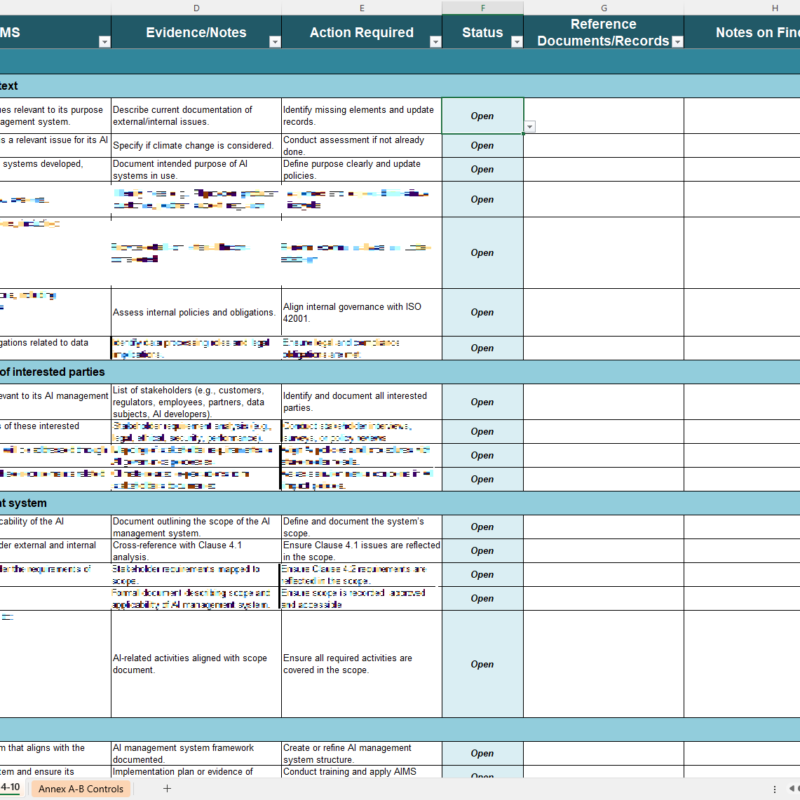Open the filter icon on the Evidence/Notes header
Image resolution: width=800 pixels, height=800 pixels.
(273, 41)
